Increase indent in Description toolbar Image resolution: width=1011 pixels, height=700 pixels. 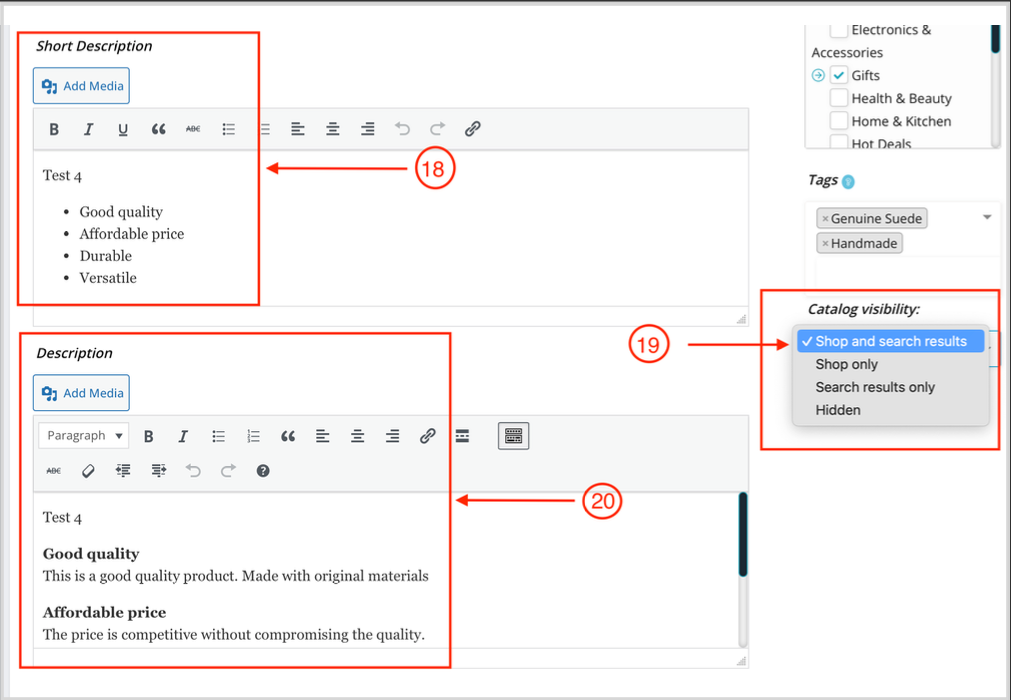[158, 471]
